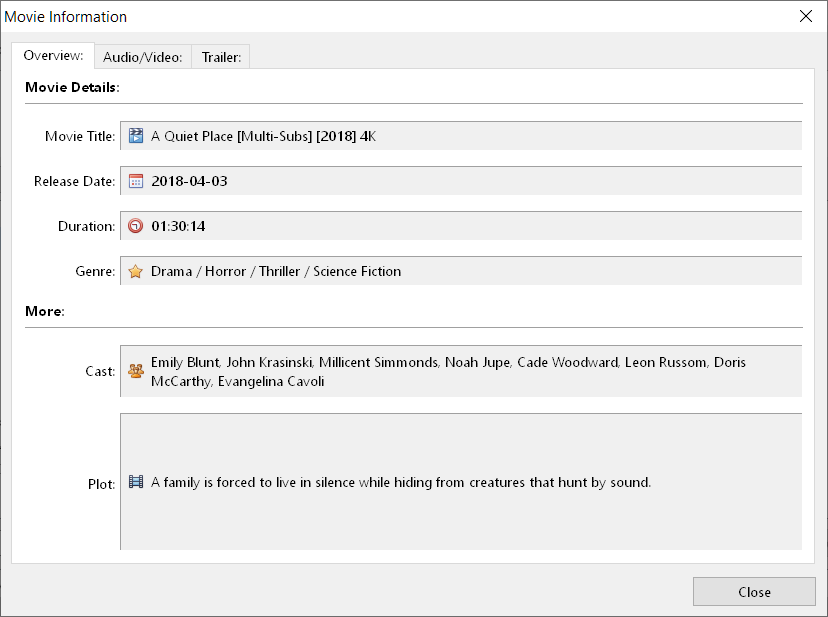Click the calendar icon next to Release Date
The height and width of the screenshot is (617, 828).
(135, 180)
